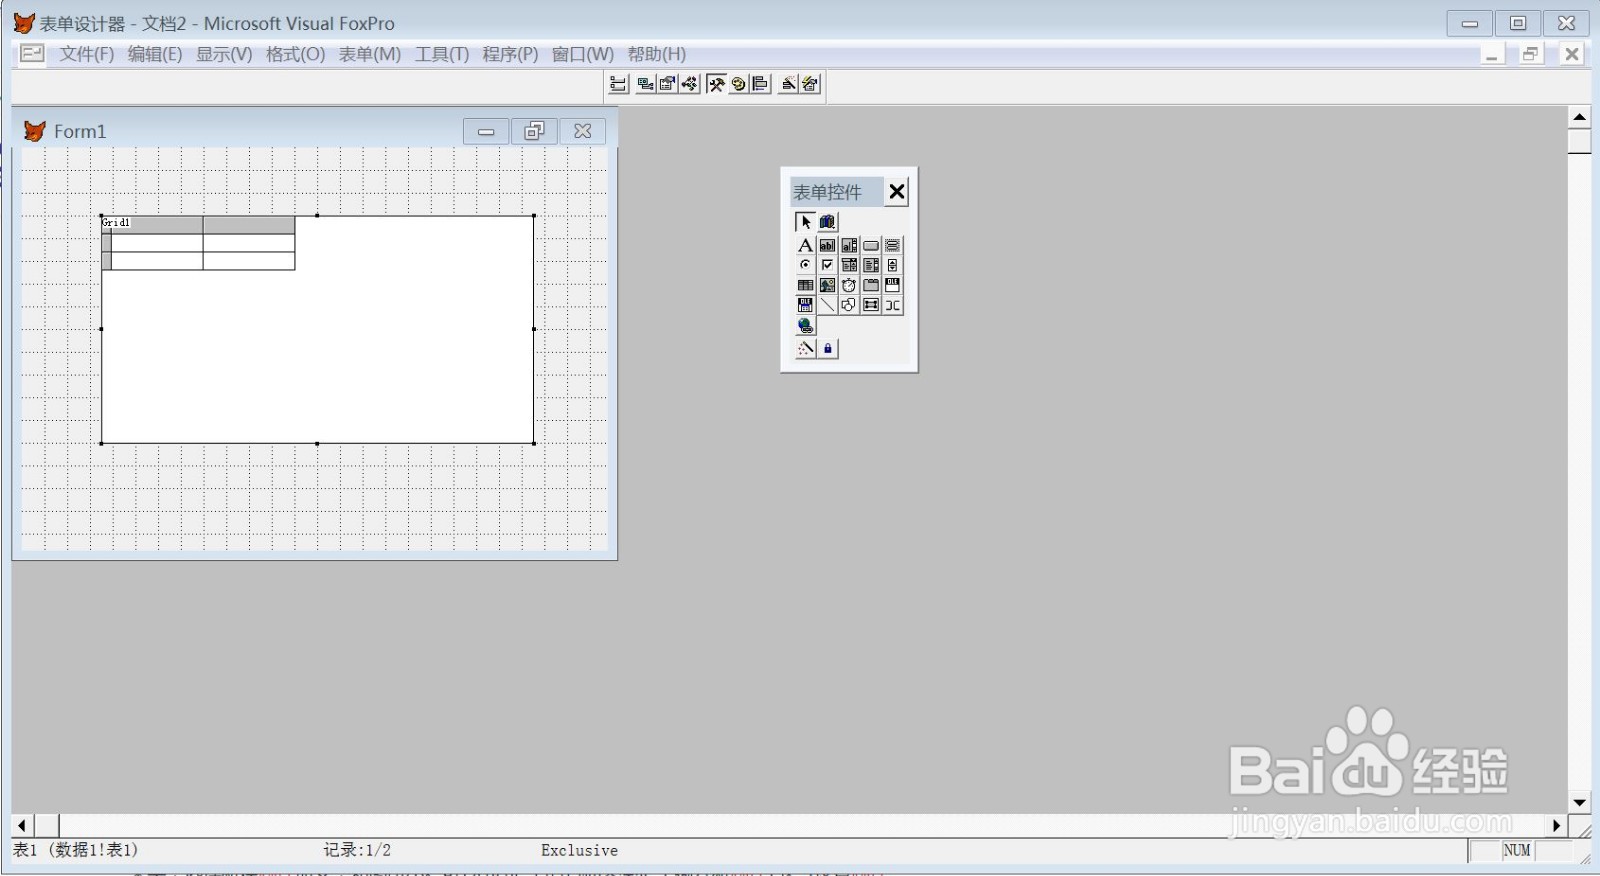The image size is (1600, 876).
Task: Select the Text Box control tool
Action: click(x=827, y=245)
